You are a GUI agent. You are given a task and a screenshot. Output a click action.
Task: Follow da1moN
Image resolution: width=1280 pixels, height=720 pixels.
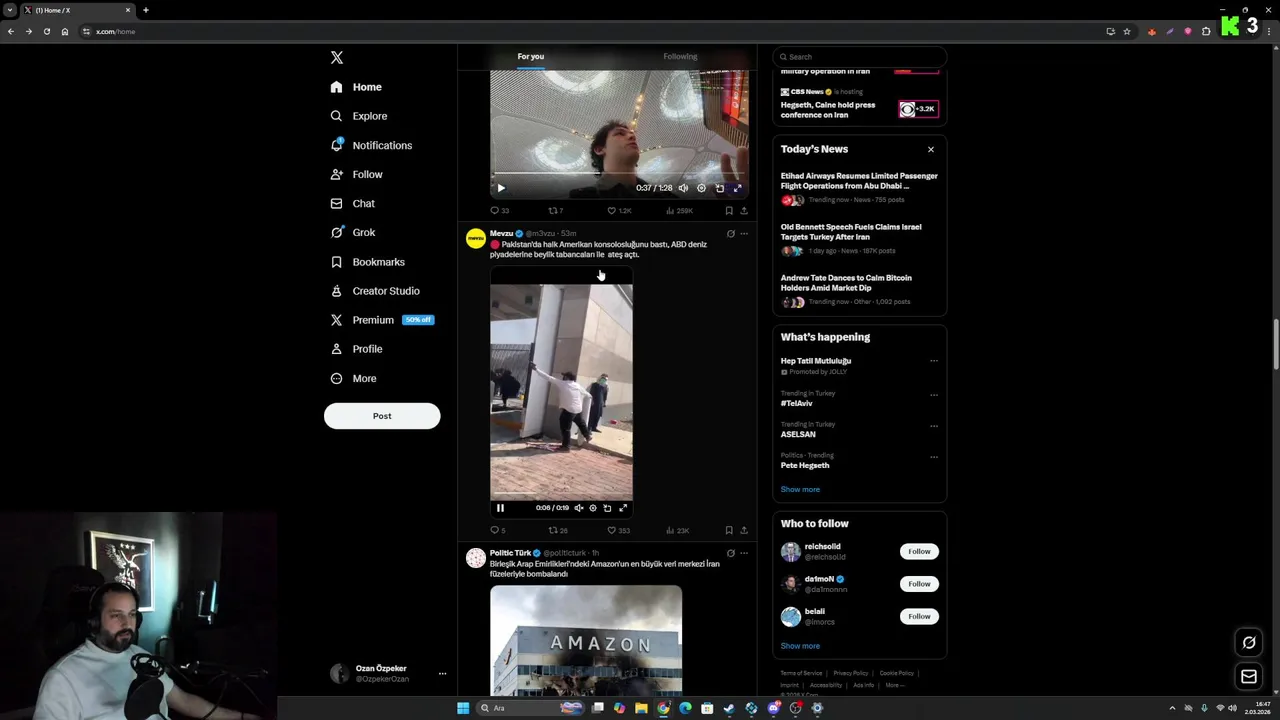pos(919,584)
